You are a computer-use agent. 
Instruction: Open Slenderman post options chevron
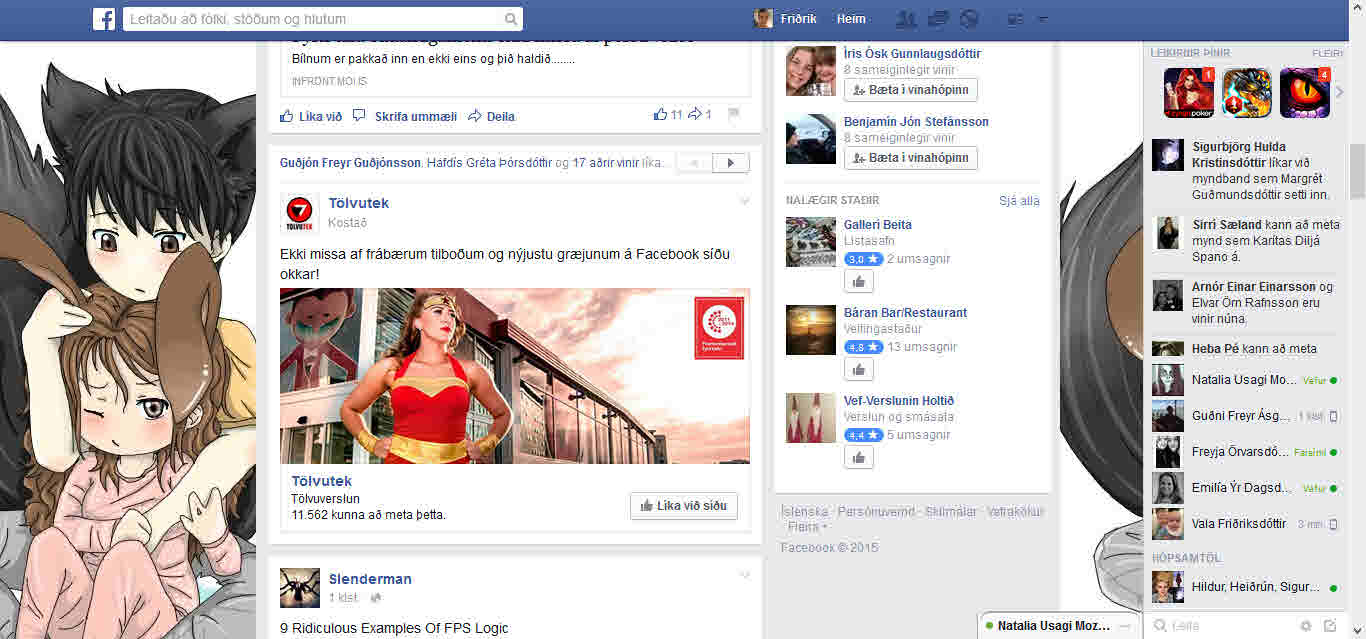point(744,575)
